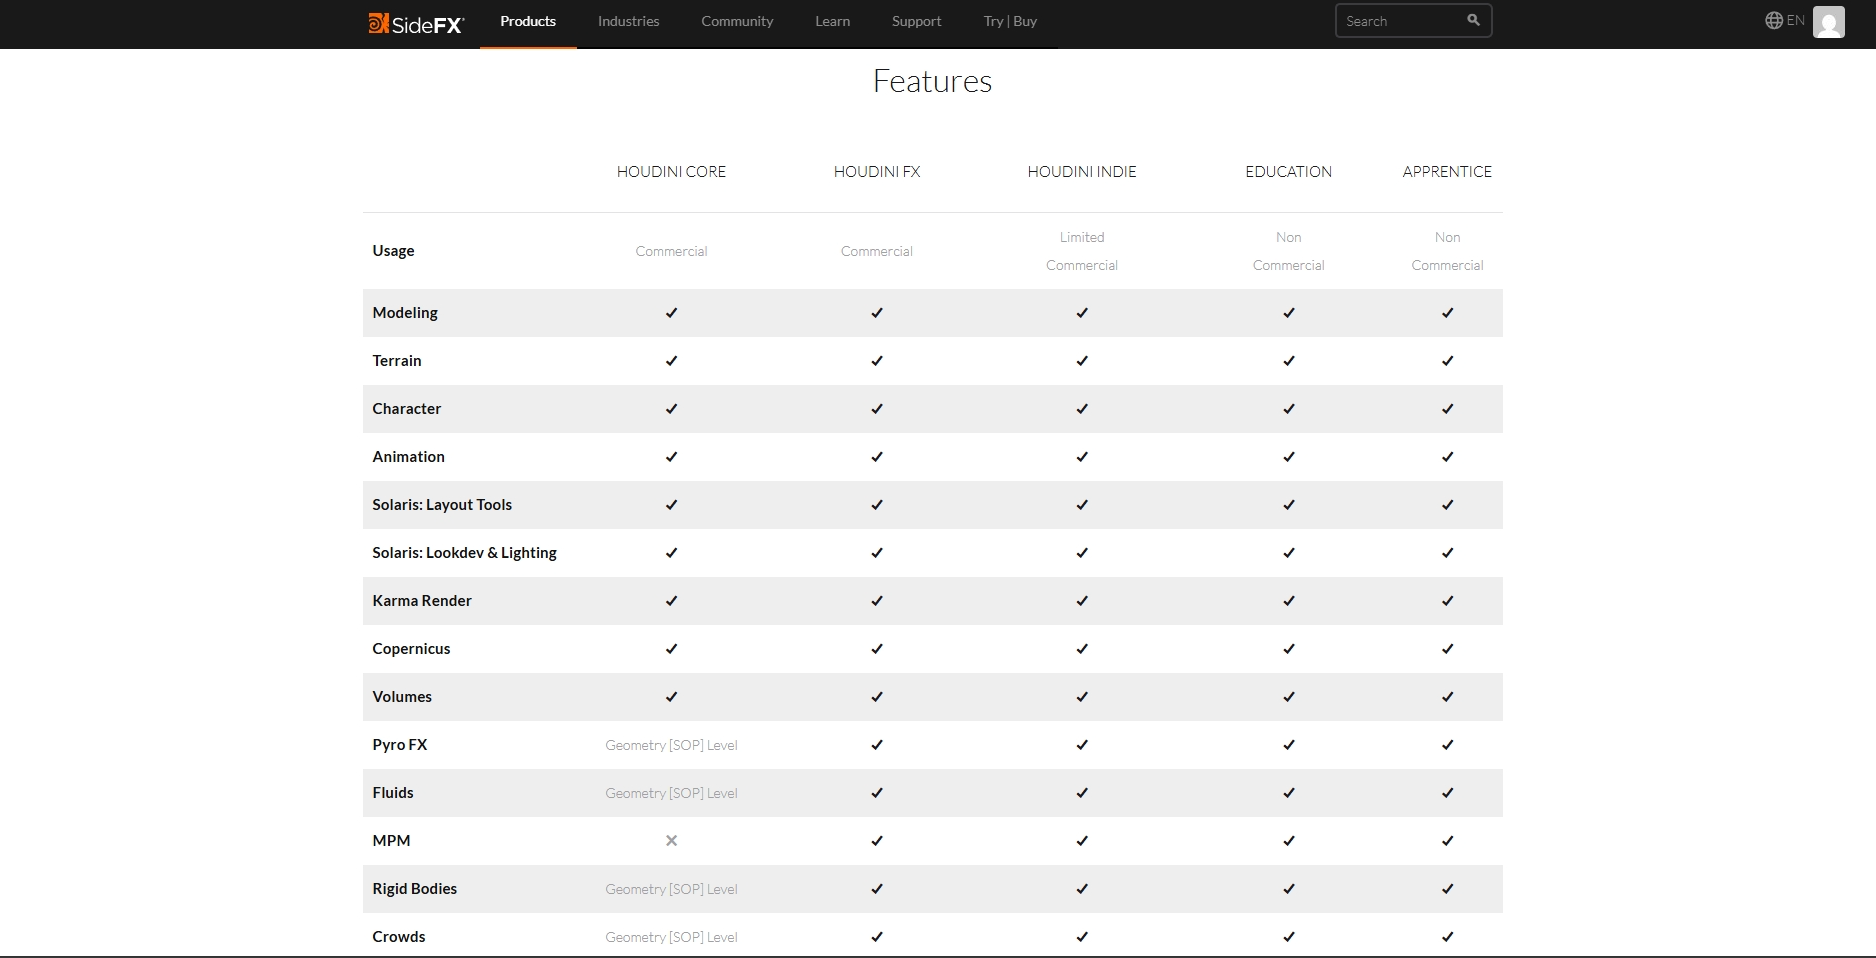Click Volumes checkmark under Houdini Core
This screenshot has width=1876, height=958.
(x=671, y=697)
